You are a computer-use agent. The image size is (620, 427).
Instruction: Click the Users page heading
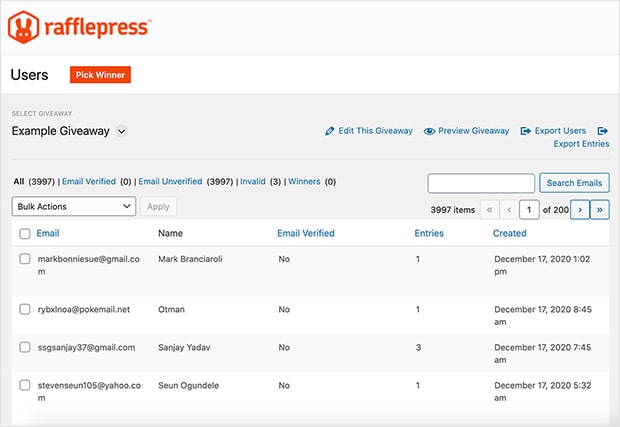tap(29, 75)
